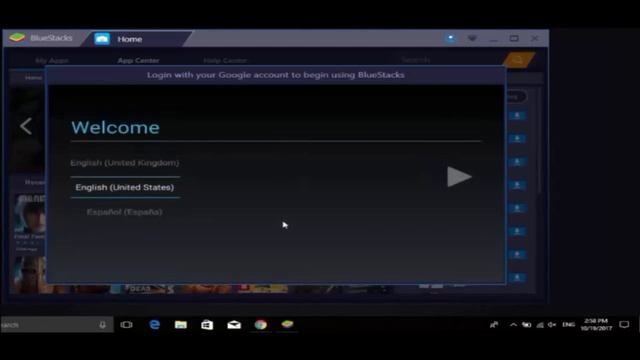Click the ENG language indicator
Viewport: 640px width, 360px height.
click(568, 325)
